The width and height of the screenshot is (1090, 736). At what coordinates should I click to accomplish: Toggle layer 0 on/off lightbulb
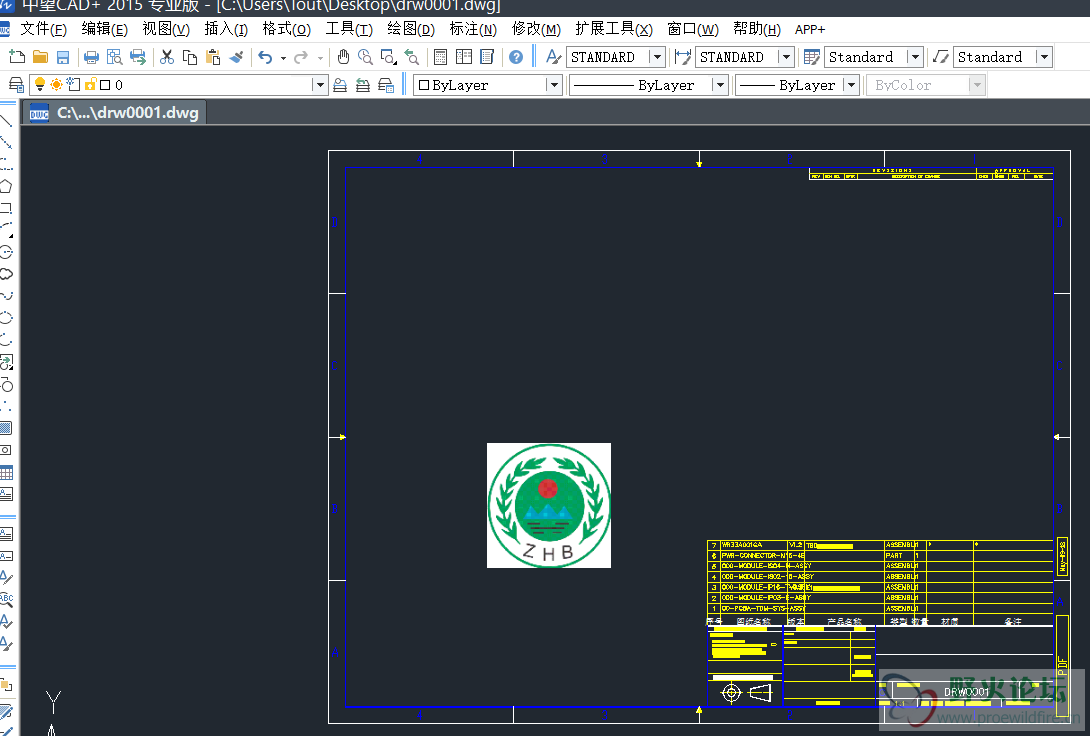[x=40, y=85]
